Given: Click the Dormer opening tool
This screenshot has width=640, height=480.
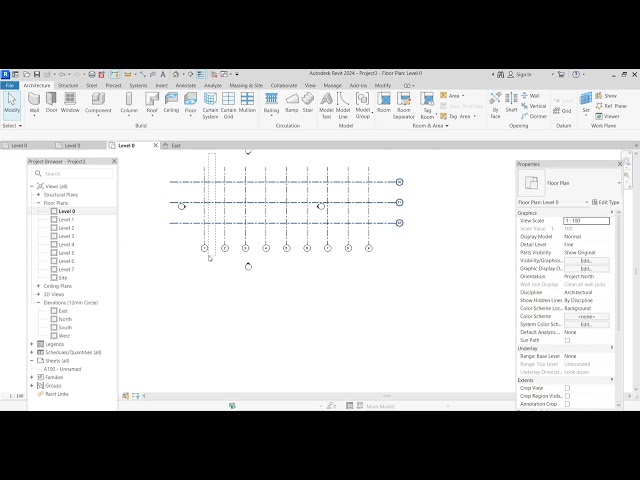Looking at the screenshot, I should click(534, 116).
